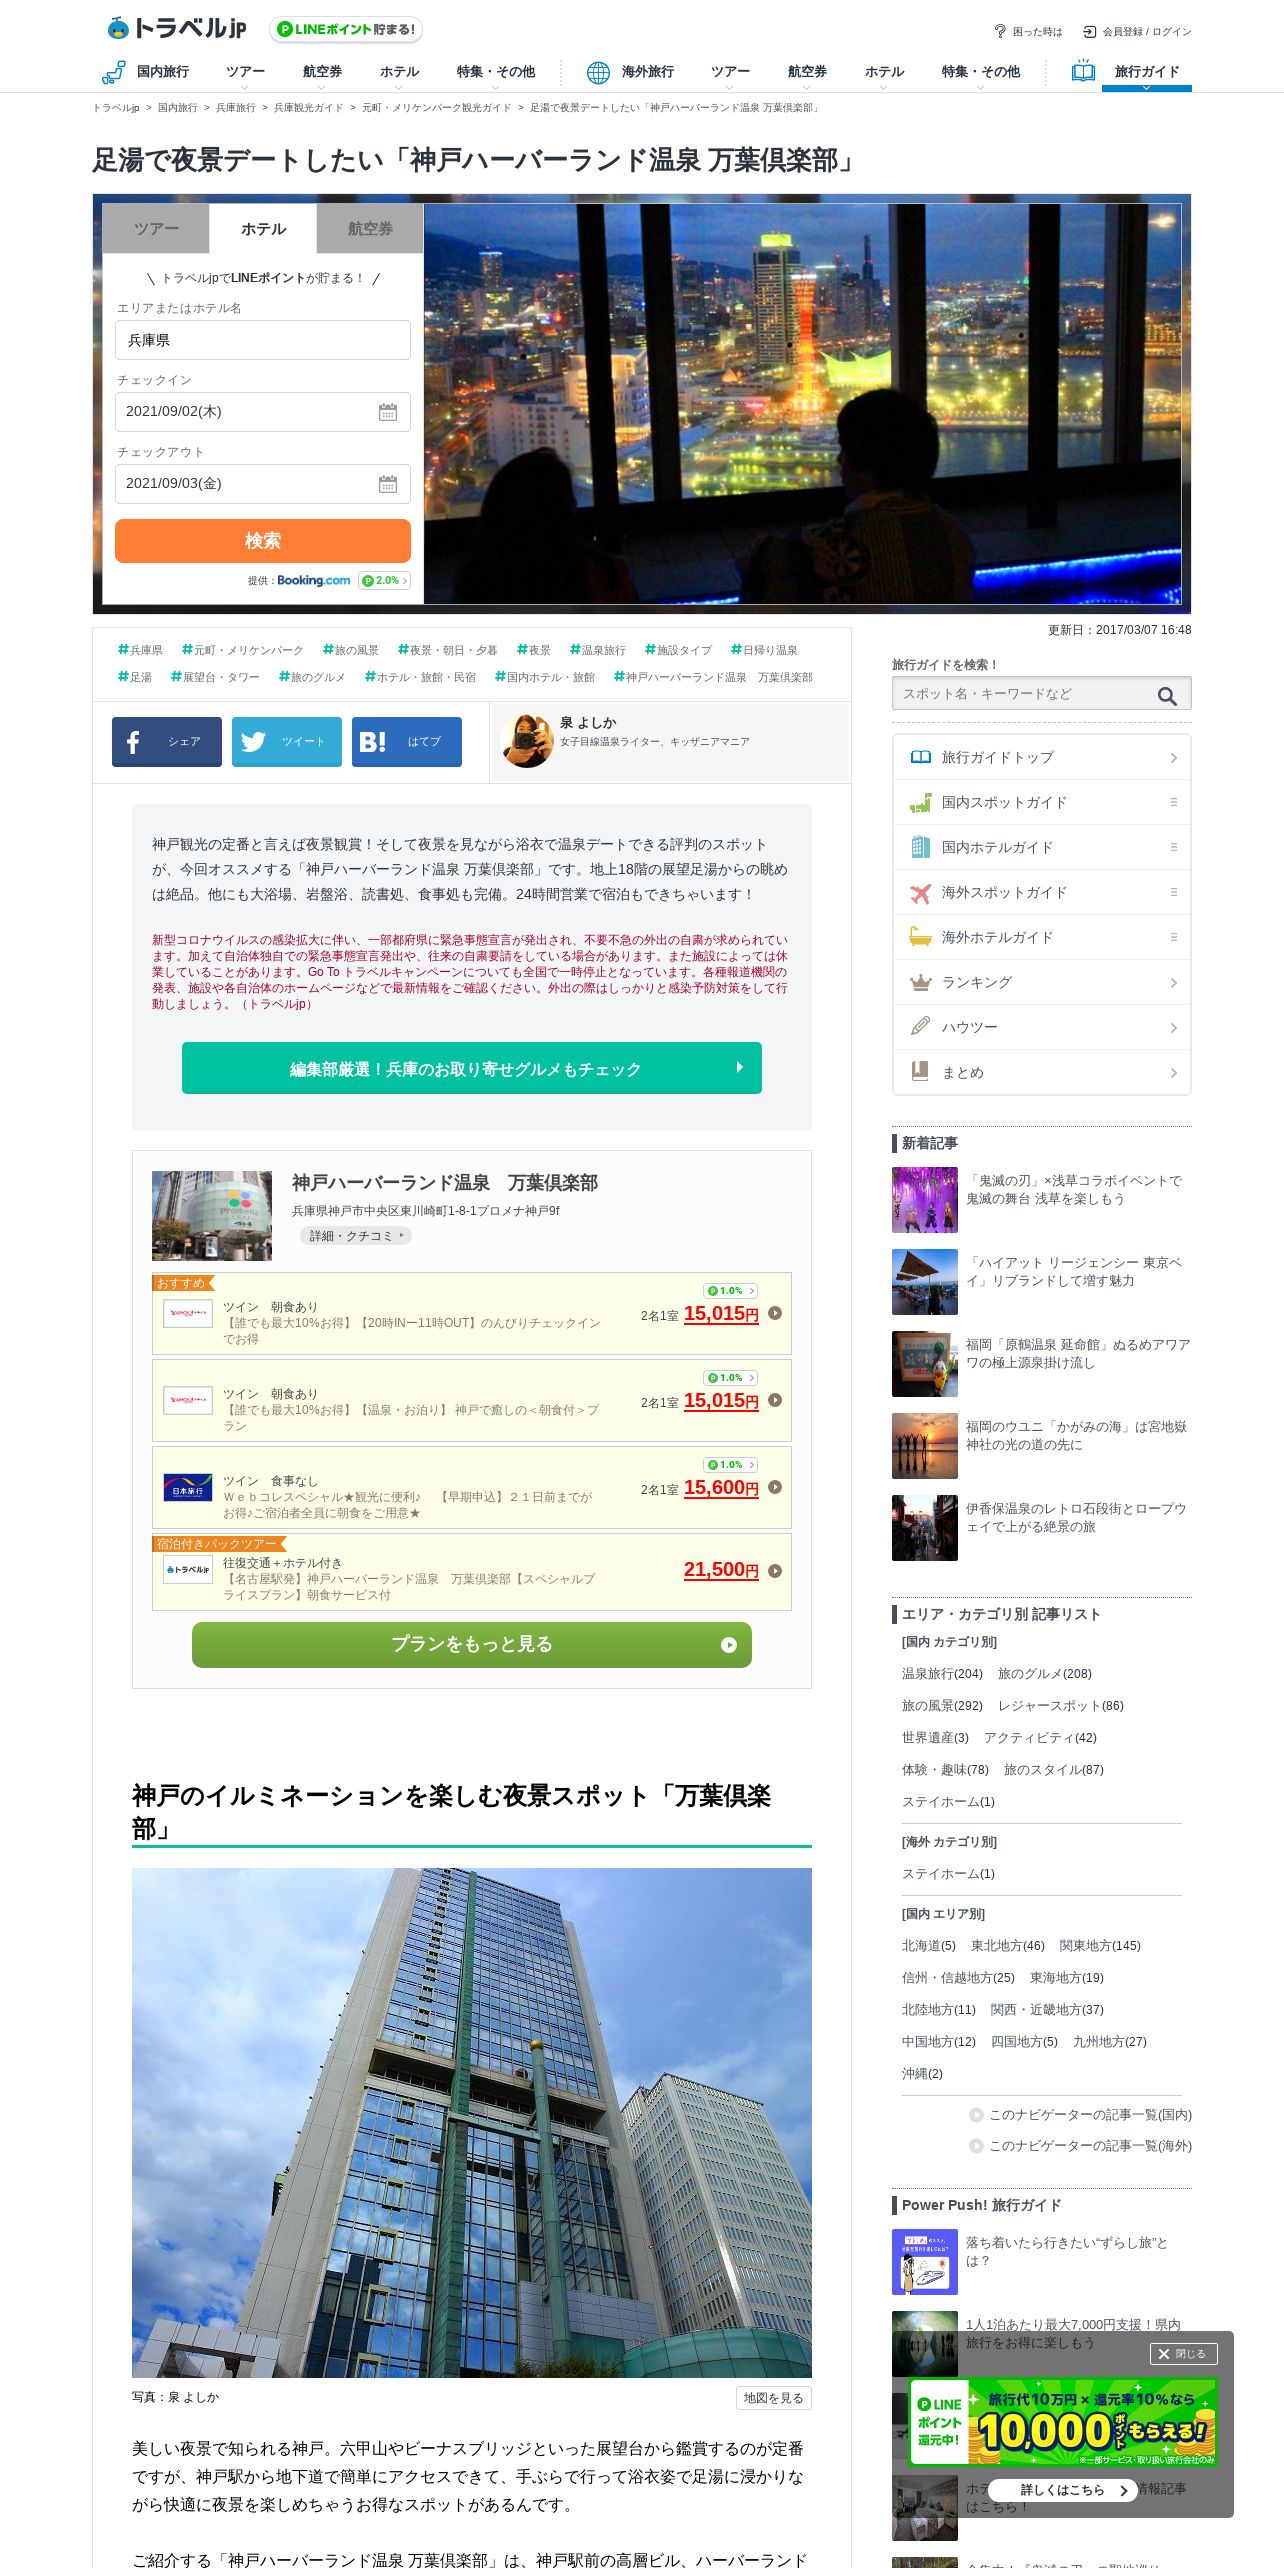The image size is (1284, 2568).
Task: Open 関西・近畿地方(37) area link
Action: (x=1047, y=2010)
